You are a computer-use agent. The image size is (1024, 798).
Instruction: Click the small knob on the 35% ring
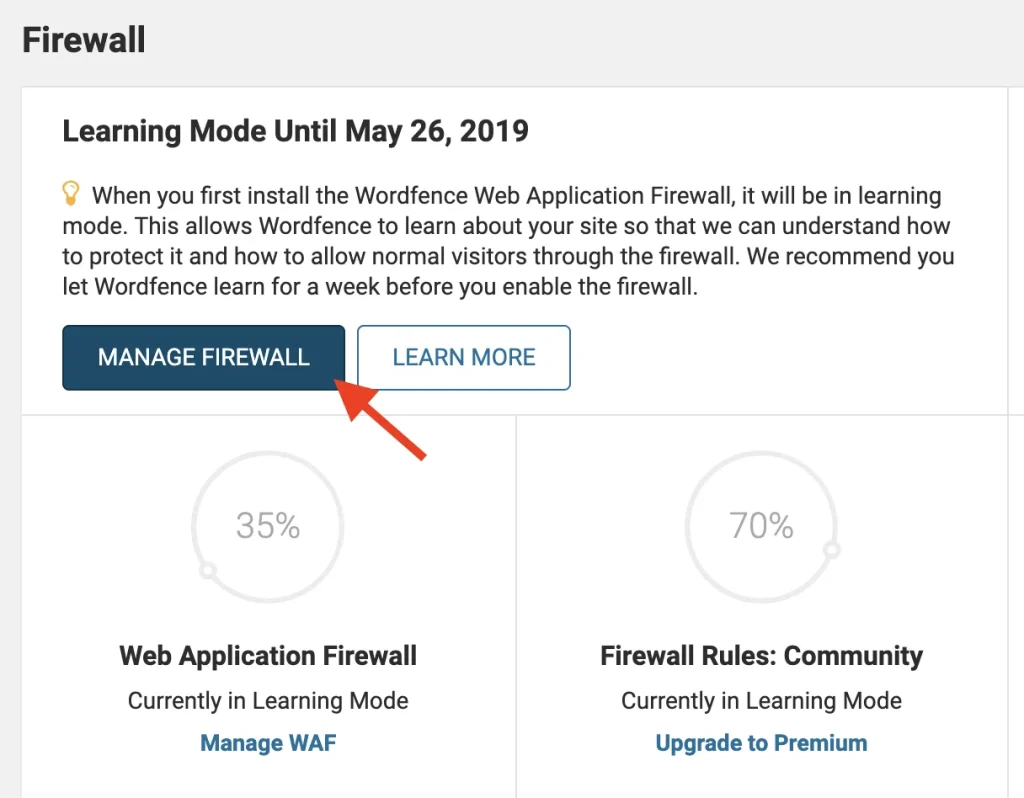coord(208,571)
